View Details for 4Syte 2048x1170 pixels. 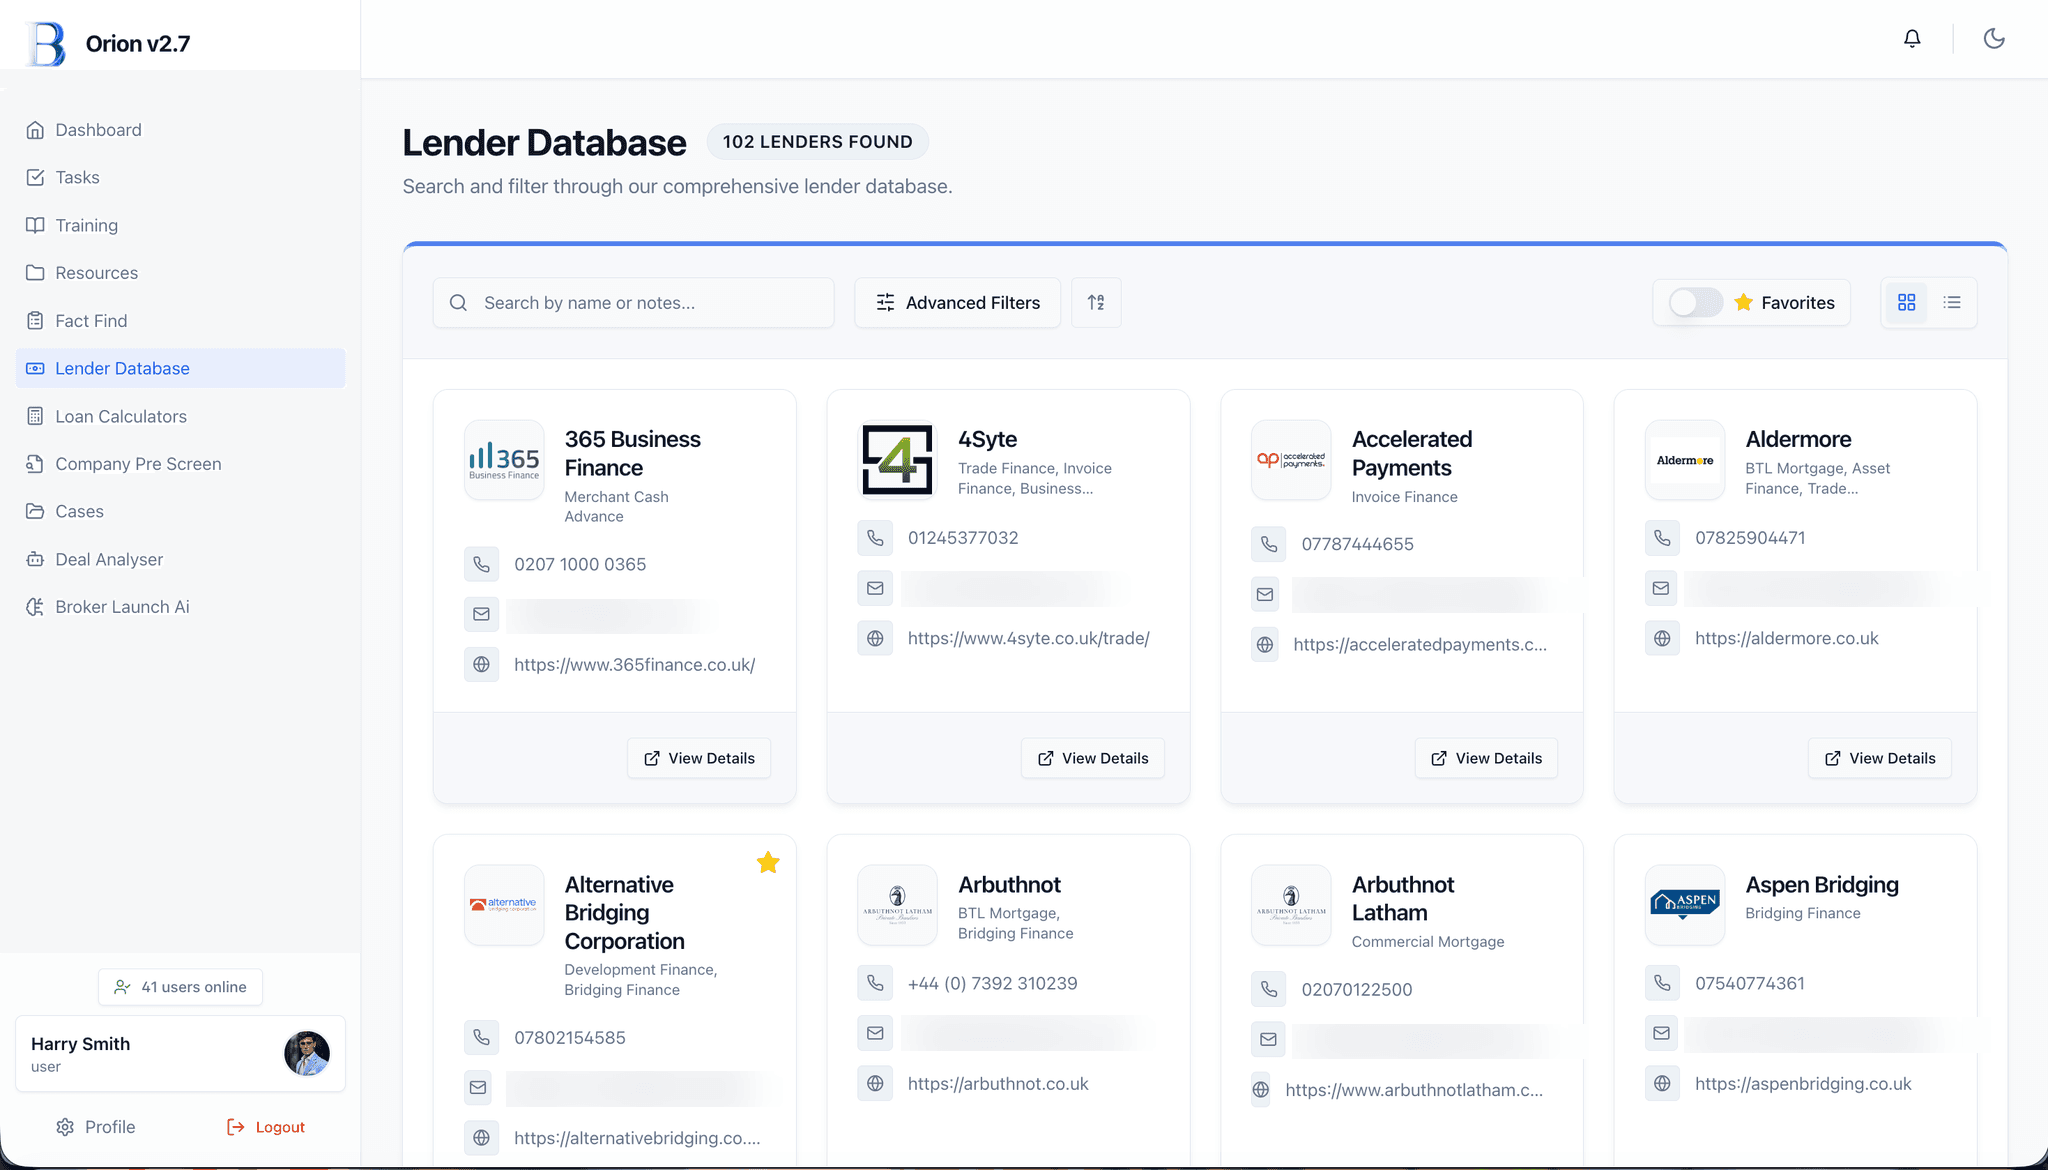(1092, 758)
